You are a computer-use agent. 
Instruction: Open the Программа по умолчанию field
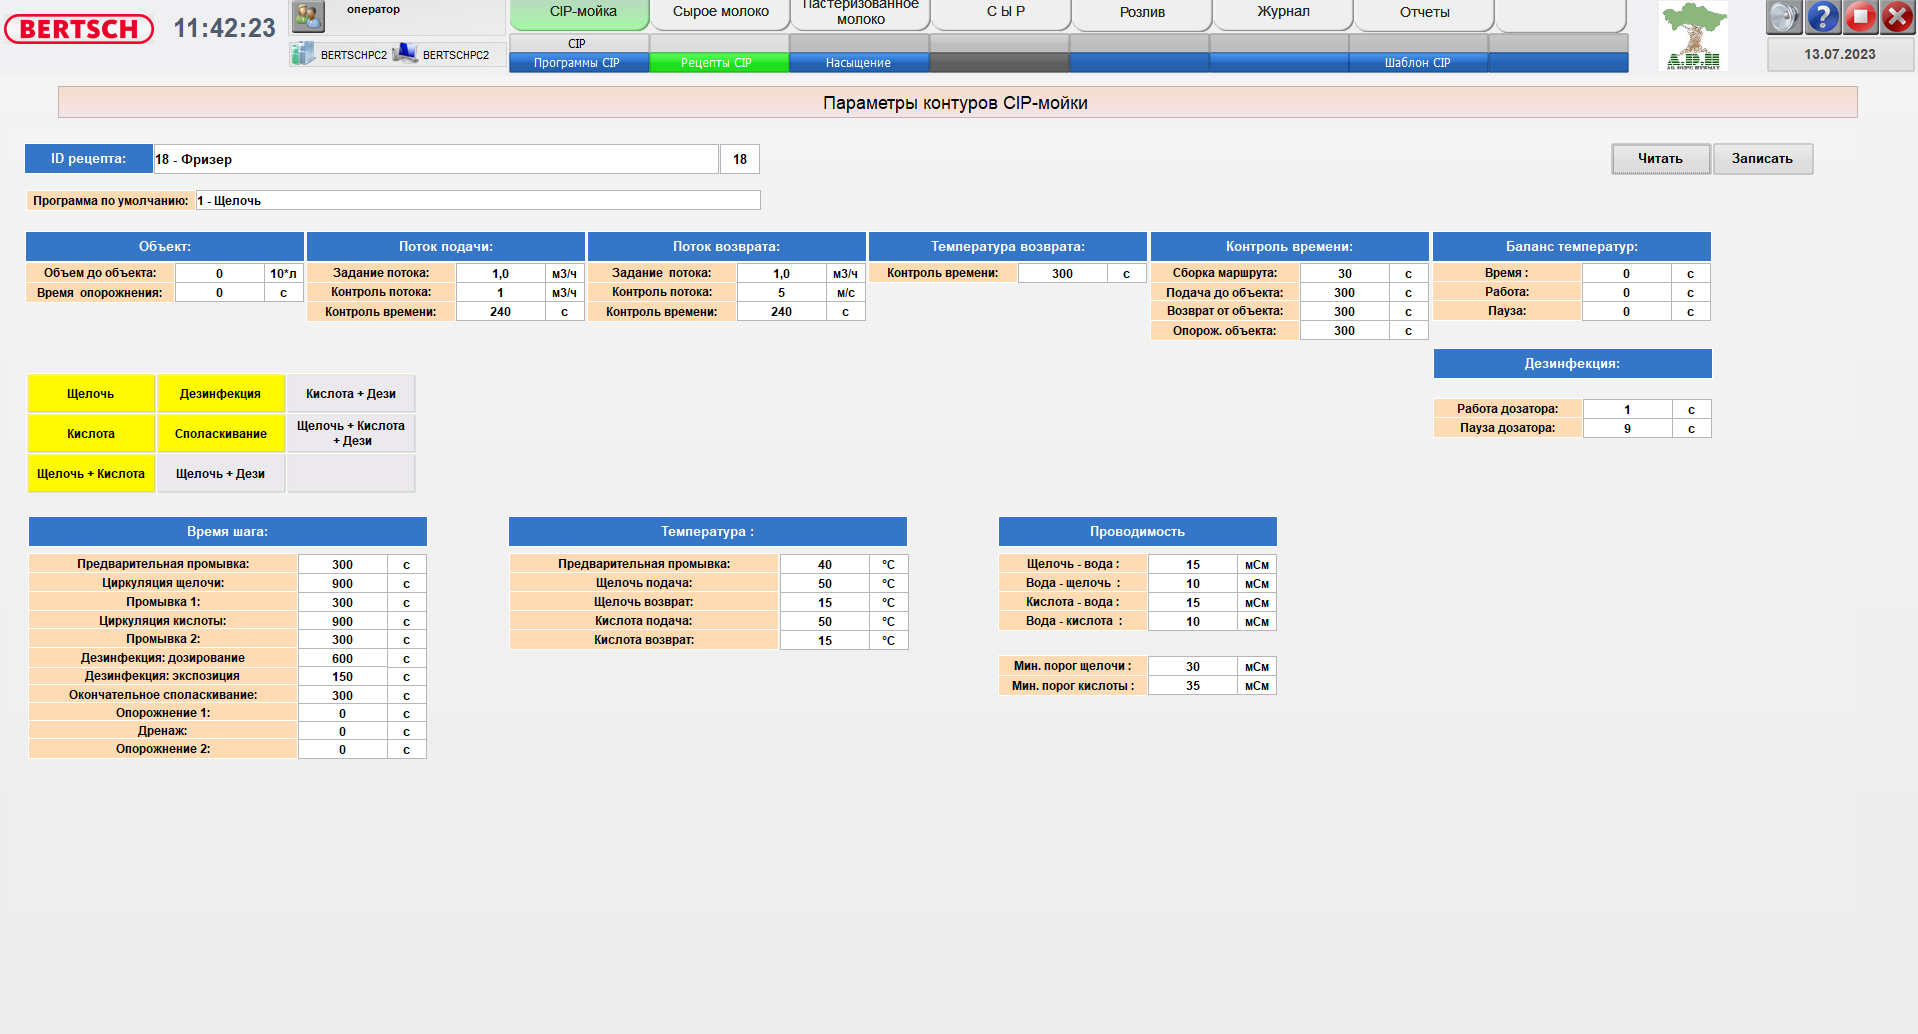477,201
